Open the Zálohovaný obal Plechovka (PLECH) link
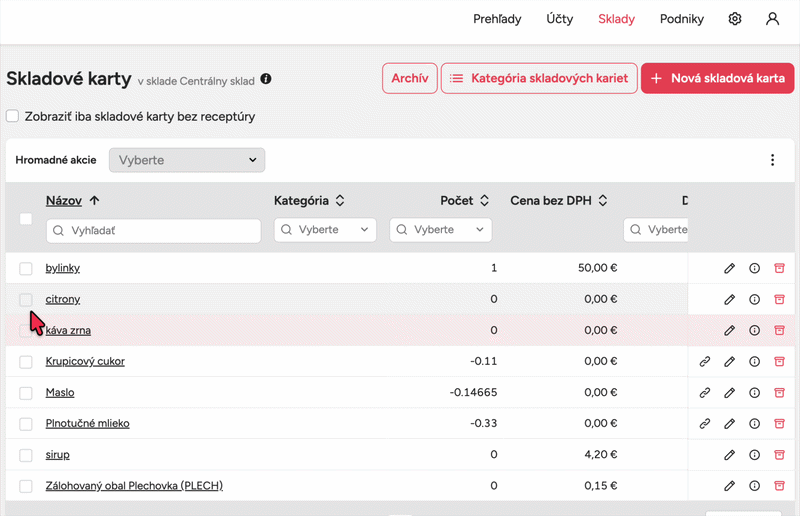Screen dimensions: 800x516 (134, 486)
